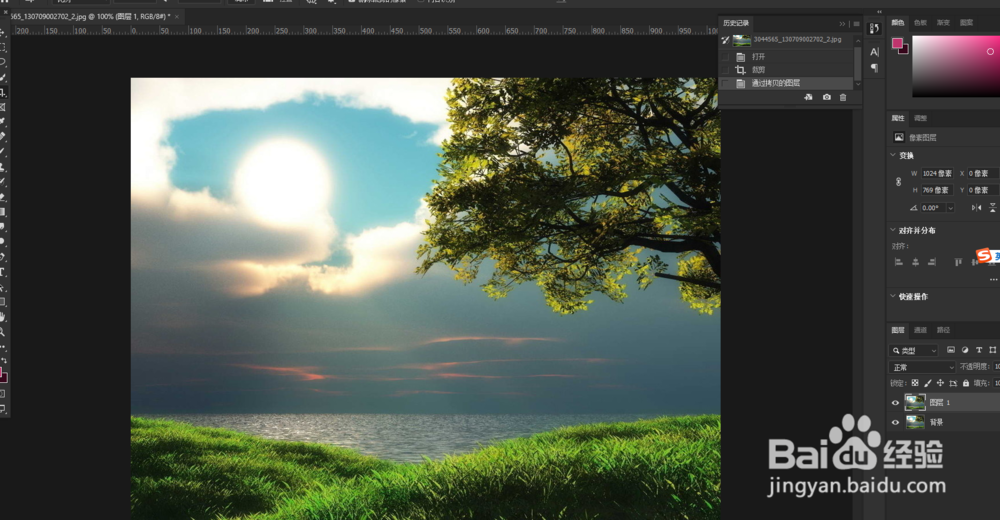The image size is (1000, 520).
Task: Open the Paragraph panel icon
Action: 874,68
